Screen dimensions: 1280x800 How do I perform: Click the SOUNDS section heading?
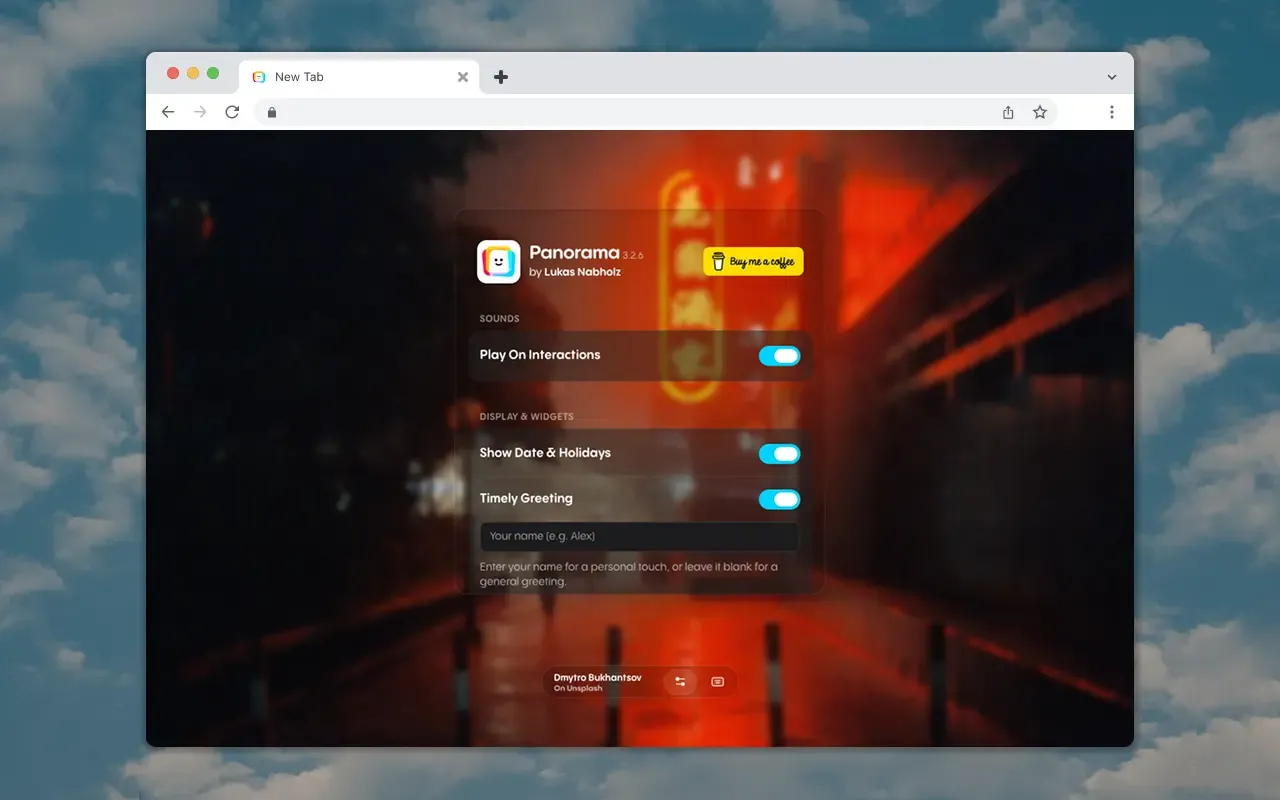pos(499,319)
